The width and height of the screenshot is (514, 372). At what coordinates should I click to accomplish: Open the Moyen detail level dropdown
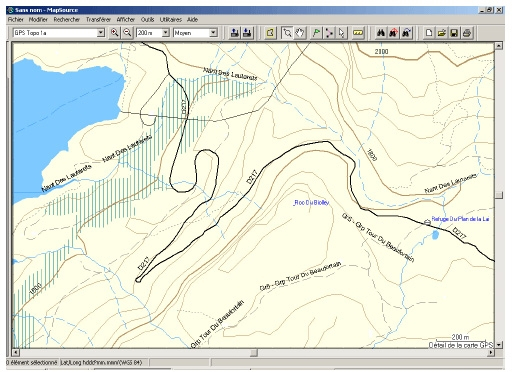click(195, 33)
